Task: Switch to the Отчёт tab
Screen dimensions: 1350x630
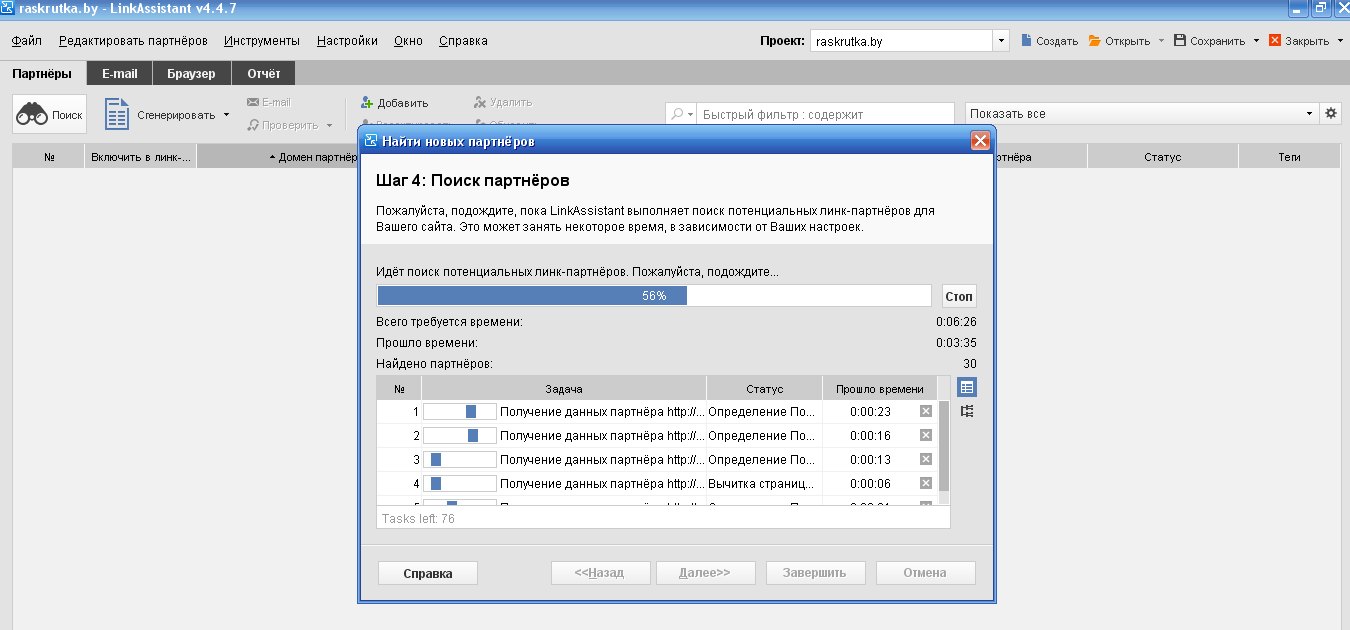Action: 264,73
